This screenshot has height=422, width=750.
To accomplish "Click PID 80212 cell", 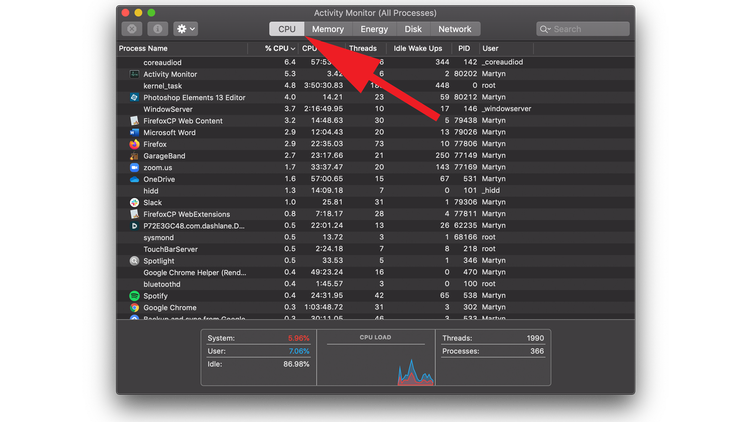I will [465, 97].
